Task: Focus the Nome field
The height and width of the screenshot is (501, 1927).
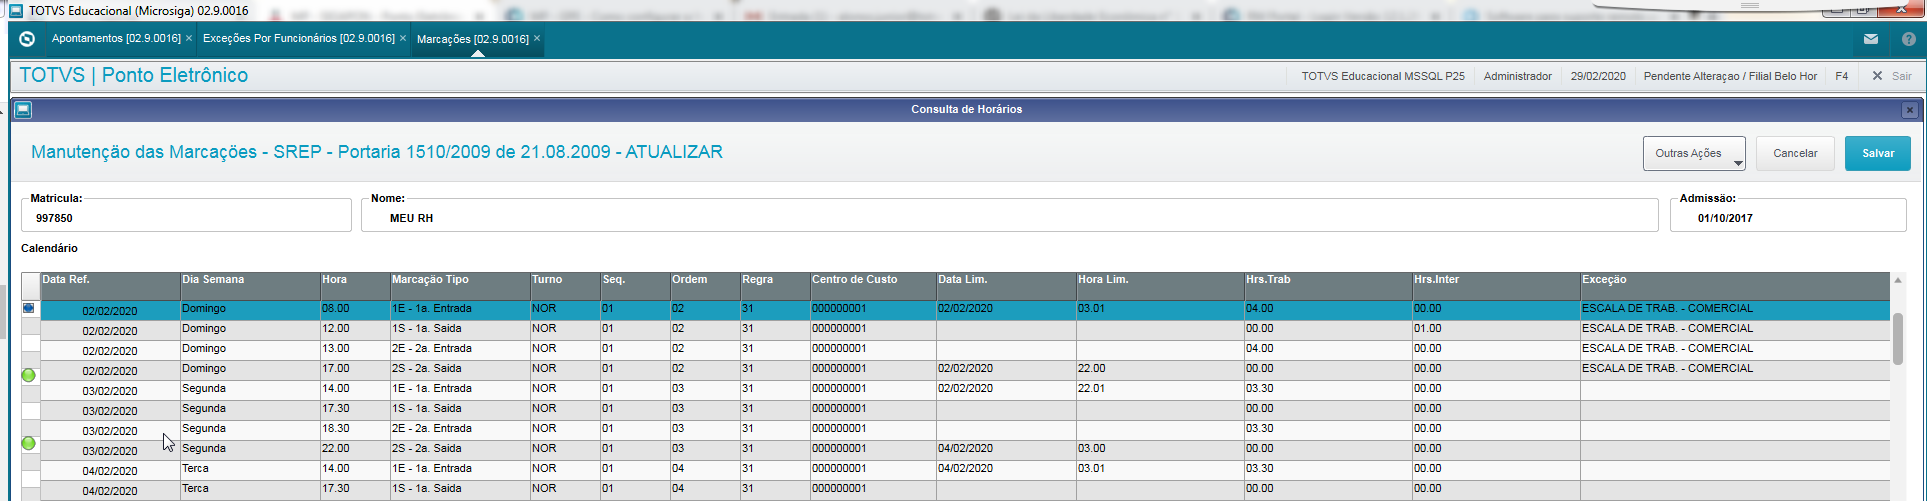Action: tap(1009, 215)
